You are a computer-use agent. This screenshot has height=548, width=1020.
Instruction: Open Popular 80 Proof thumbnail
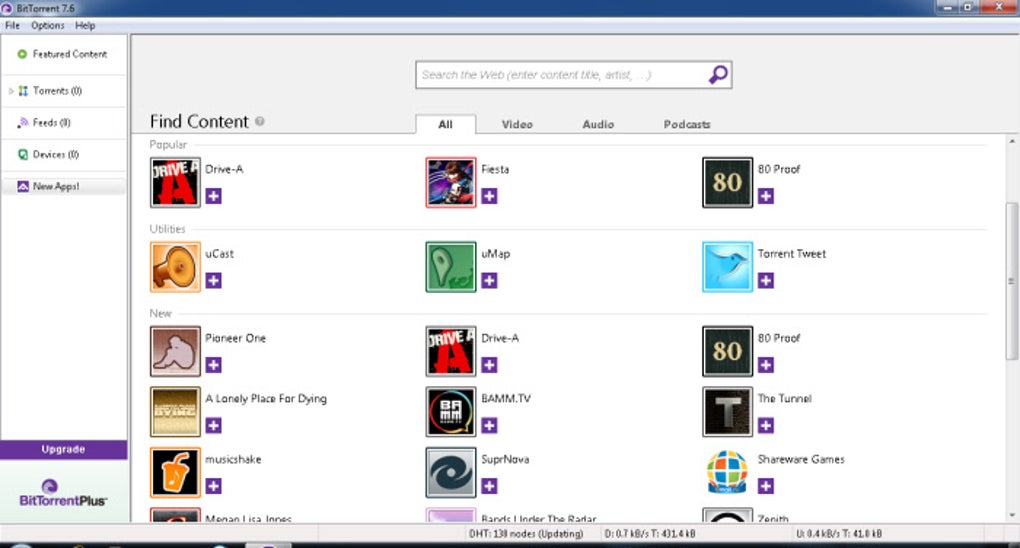727,182
